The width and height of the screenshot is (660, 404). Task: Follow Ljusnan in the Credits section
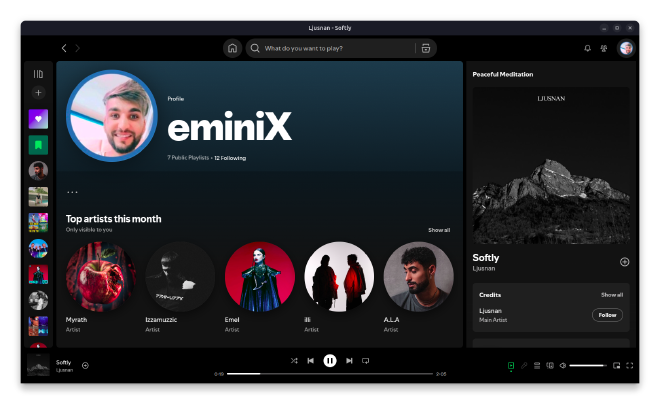[606, 315]
